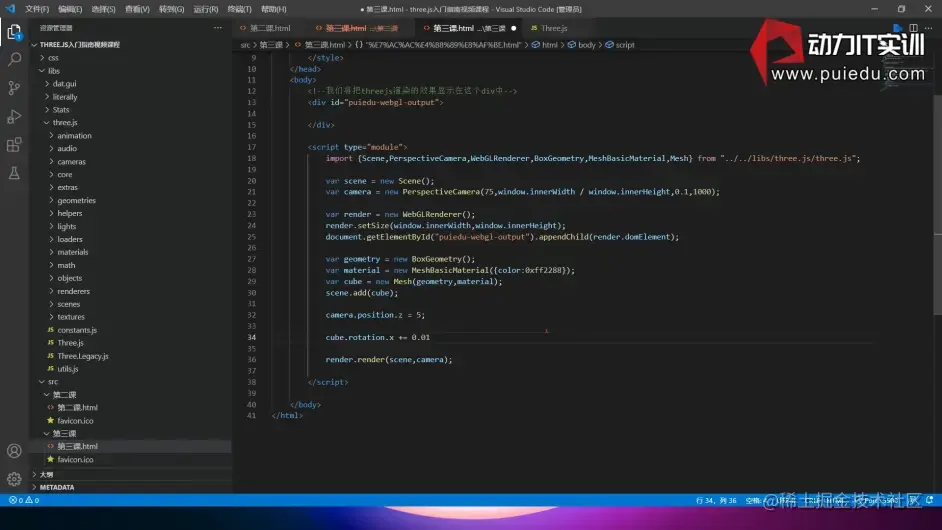Expand the geometries folder
This screenshot has height=530, width=942.
coord(76,200)
